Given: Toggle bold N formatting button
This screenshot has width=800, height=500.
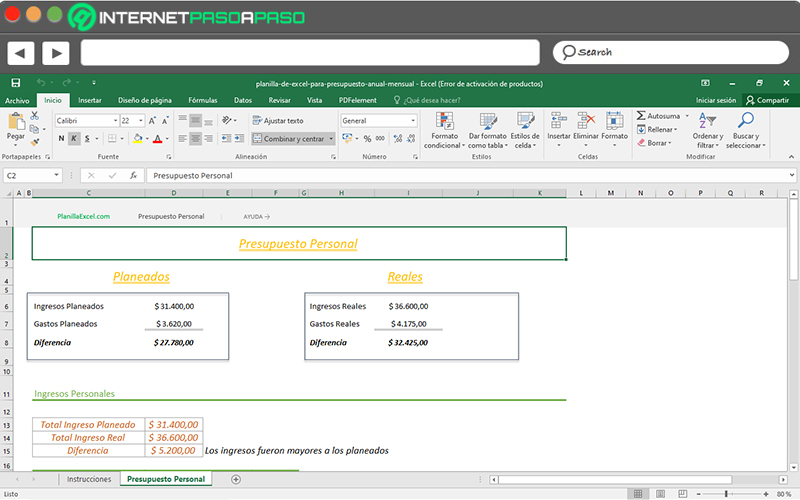Looking at the screenshot, I should [61, 138].
